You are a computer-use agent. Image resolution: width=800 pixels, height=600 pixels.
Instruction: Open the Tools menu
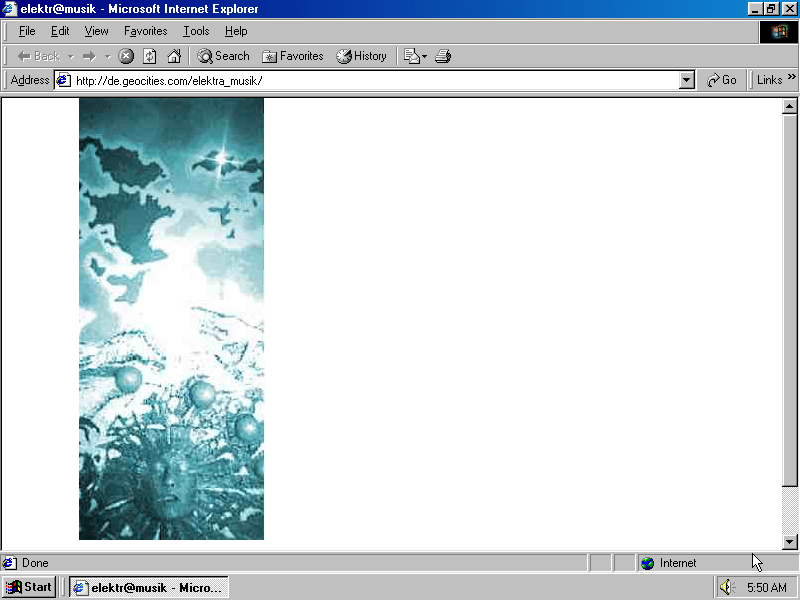pyautogui.click(x=196, y=31)
